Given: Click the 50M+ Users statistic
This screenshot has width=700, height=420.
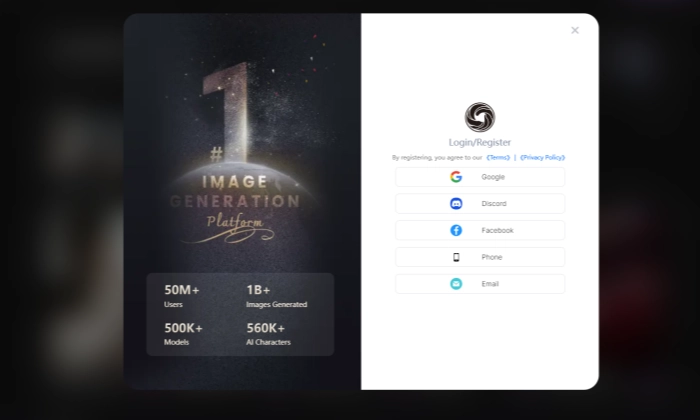Looking at the screenshot, I should (182, 296).
